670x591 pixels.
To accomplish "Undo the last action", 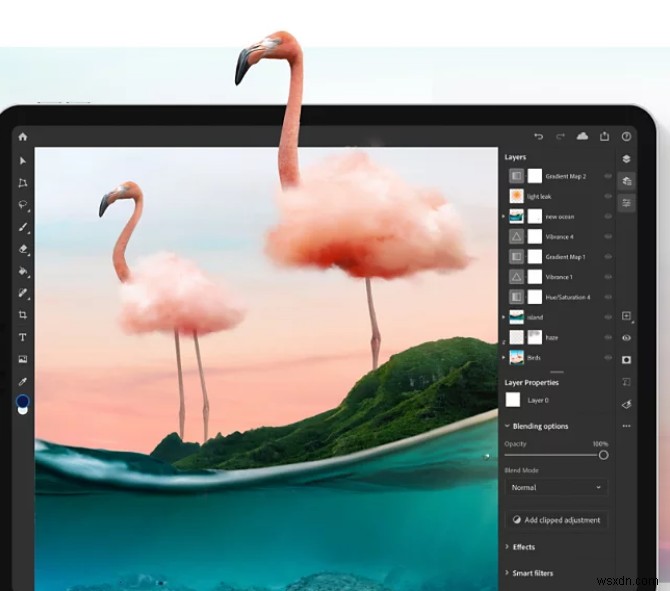I will pyautogui.click(x=538, y=136).
